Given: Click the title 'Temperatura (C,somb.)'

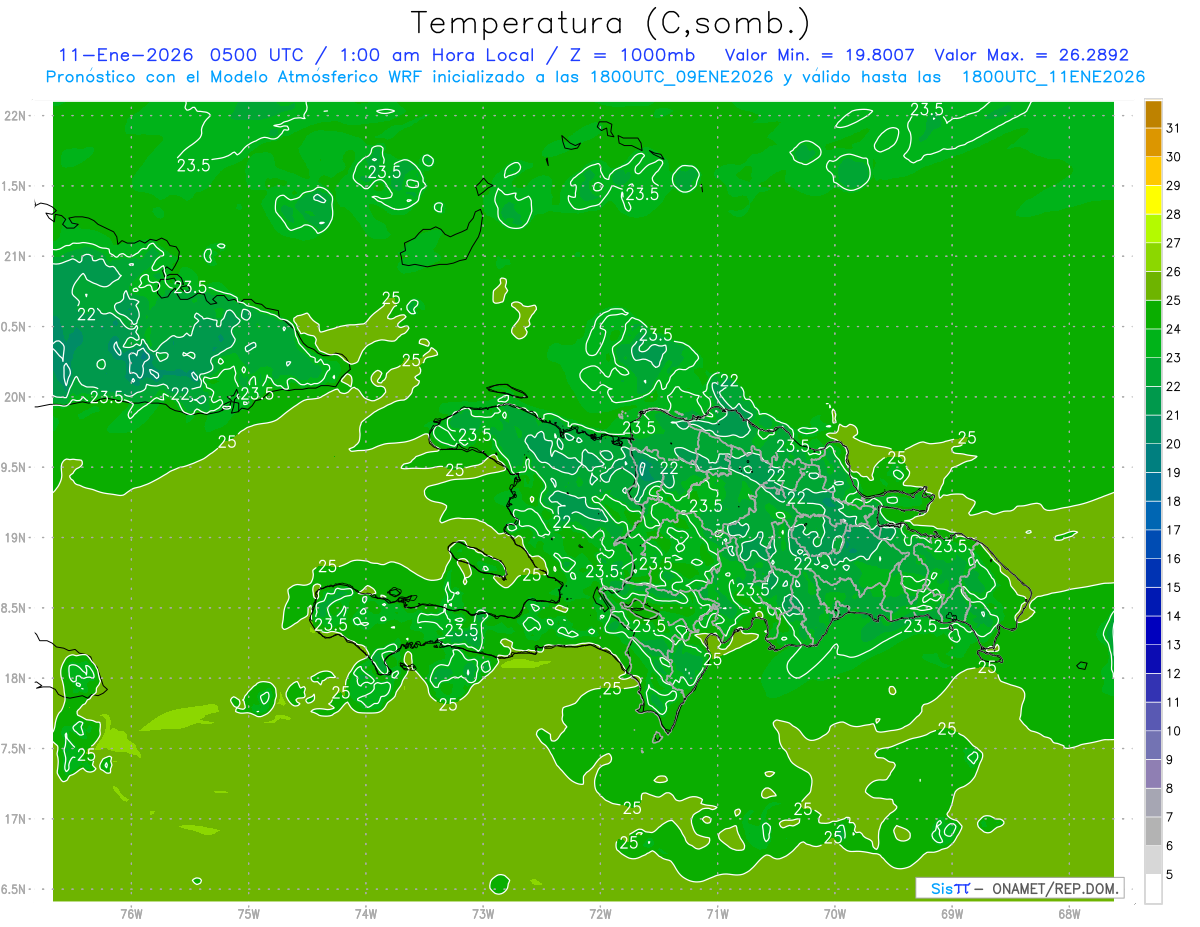Looking at the screenshot, I should click(x=611, y=23).
